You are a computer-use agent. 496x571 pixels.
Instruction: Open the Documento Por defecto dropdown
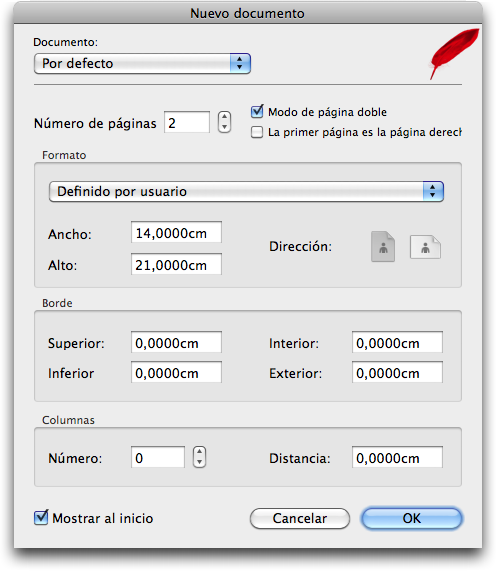pos(142,63)
